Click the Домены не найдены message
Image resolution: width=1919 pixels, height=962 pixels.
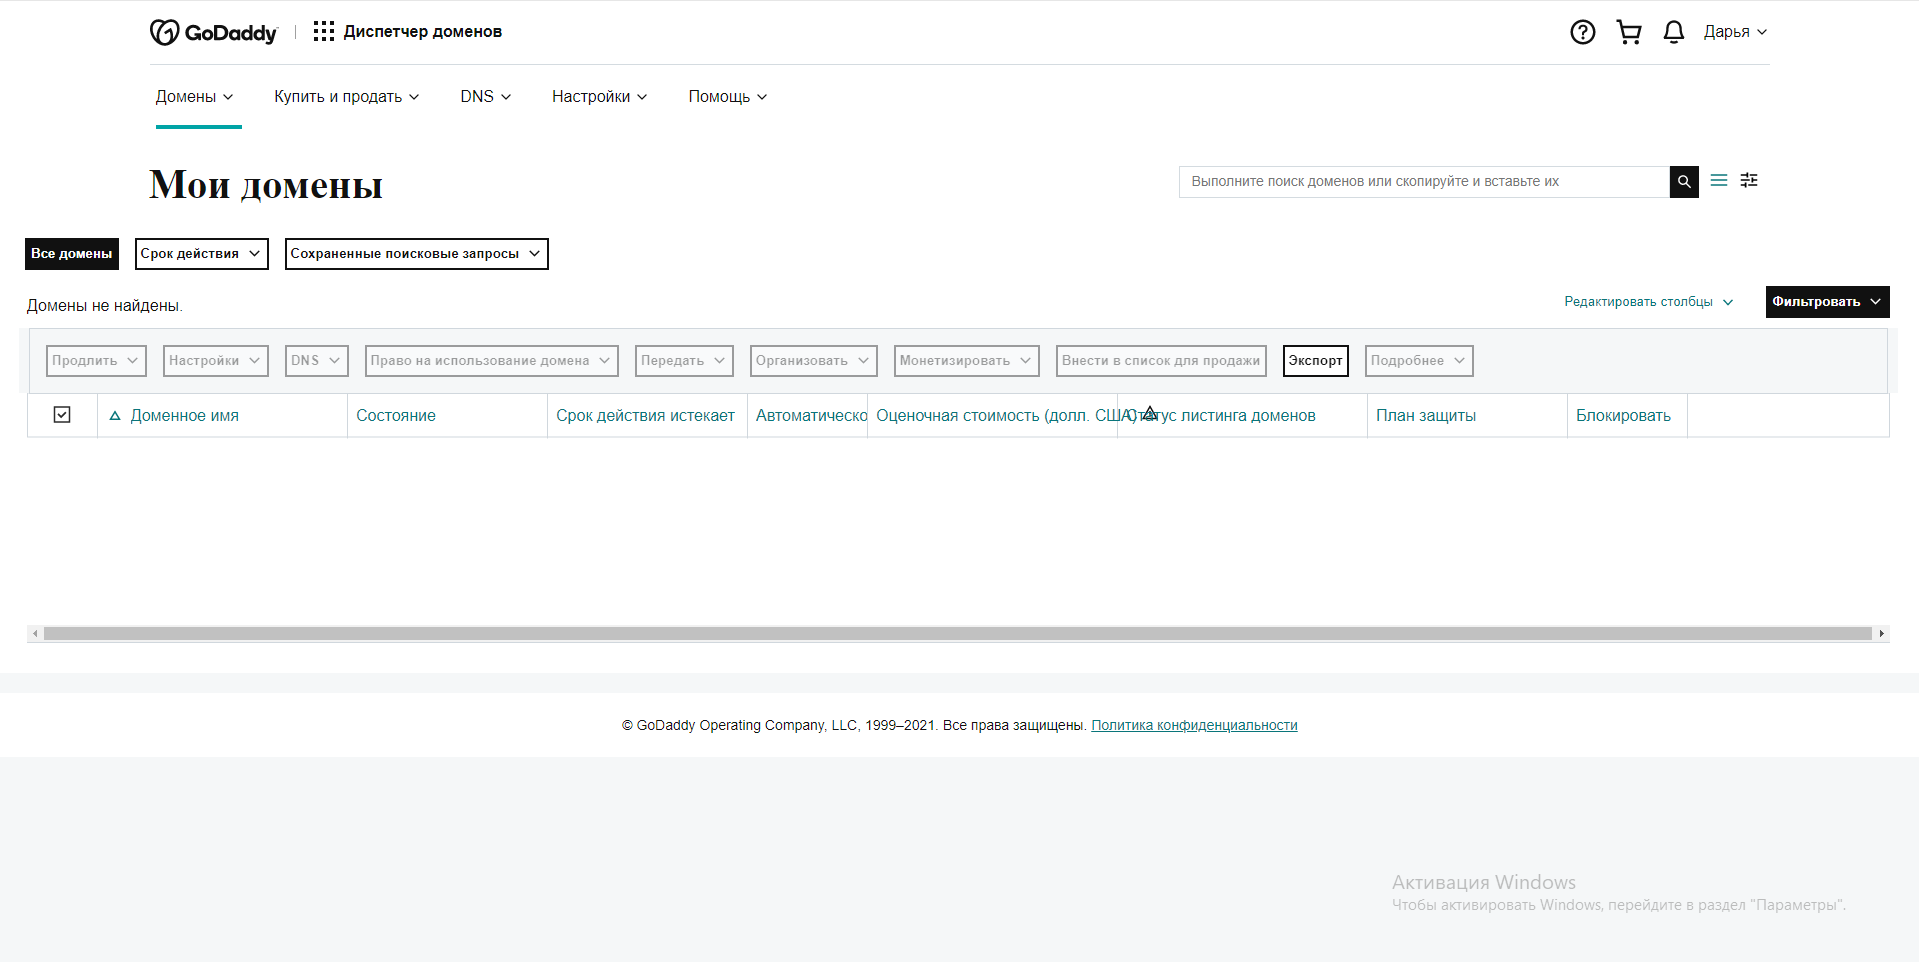105,306
